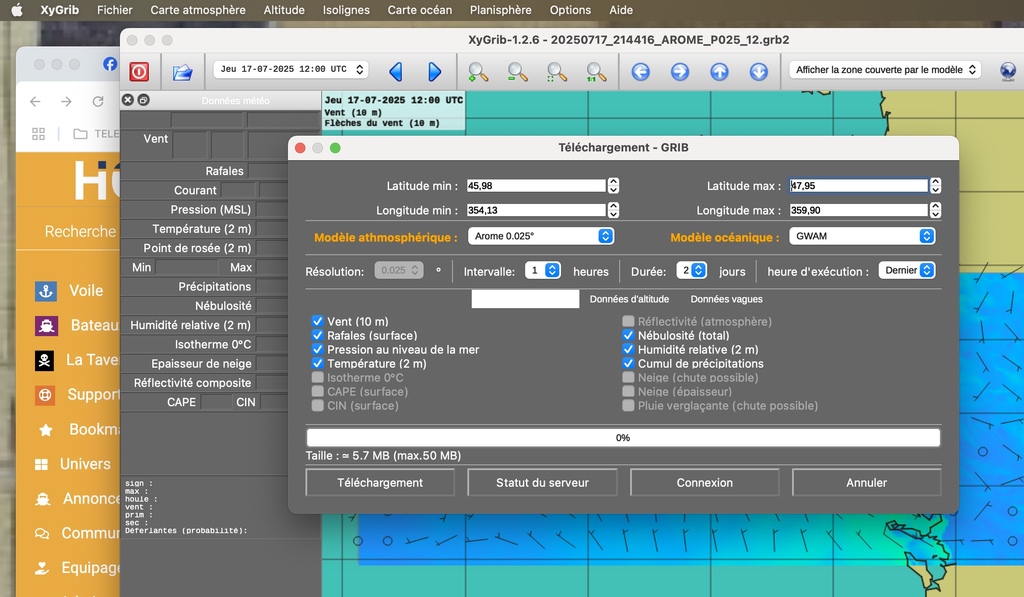Open the Intervalle hours dropdown
The width and height of the screenshot is (1024, 597).
point(543,270)
